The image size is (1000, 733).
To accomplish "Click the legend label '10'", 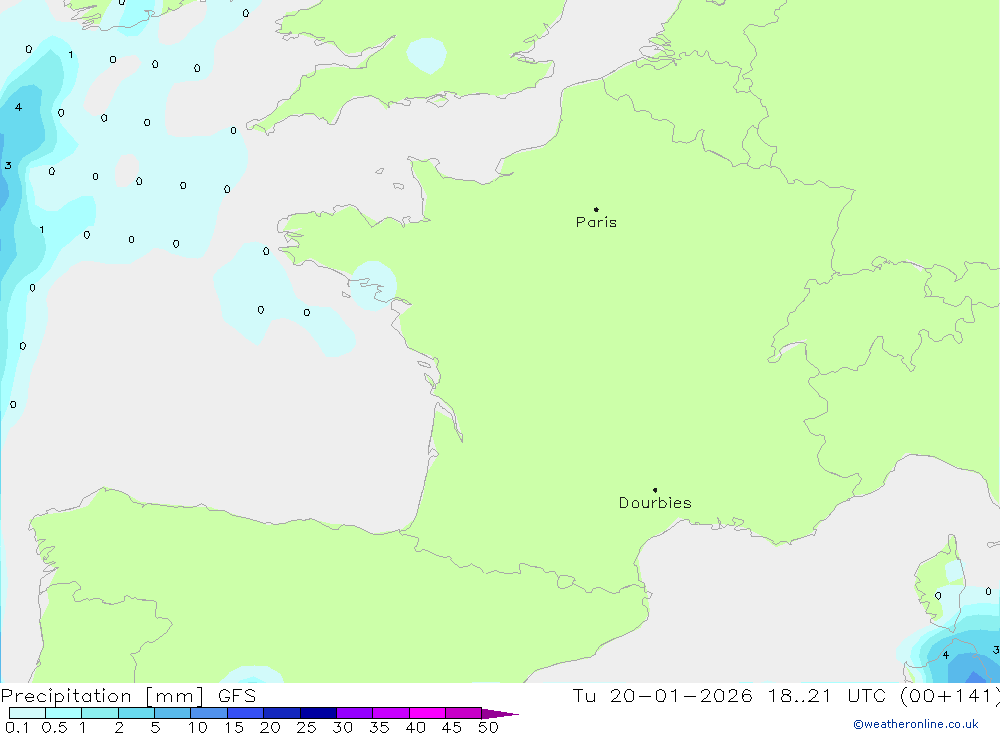I will (x=198, y=727).
